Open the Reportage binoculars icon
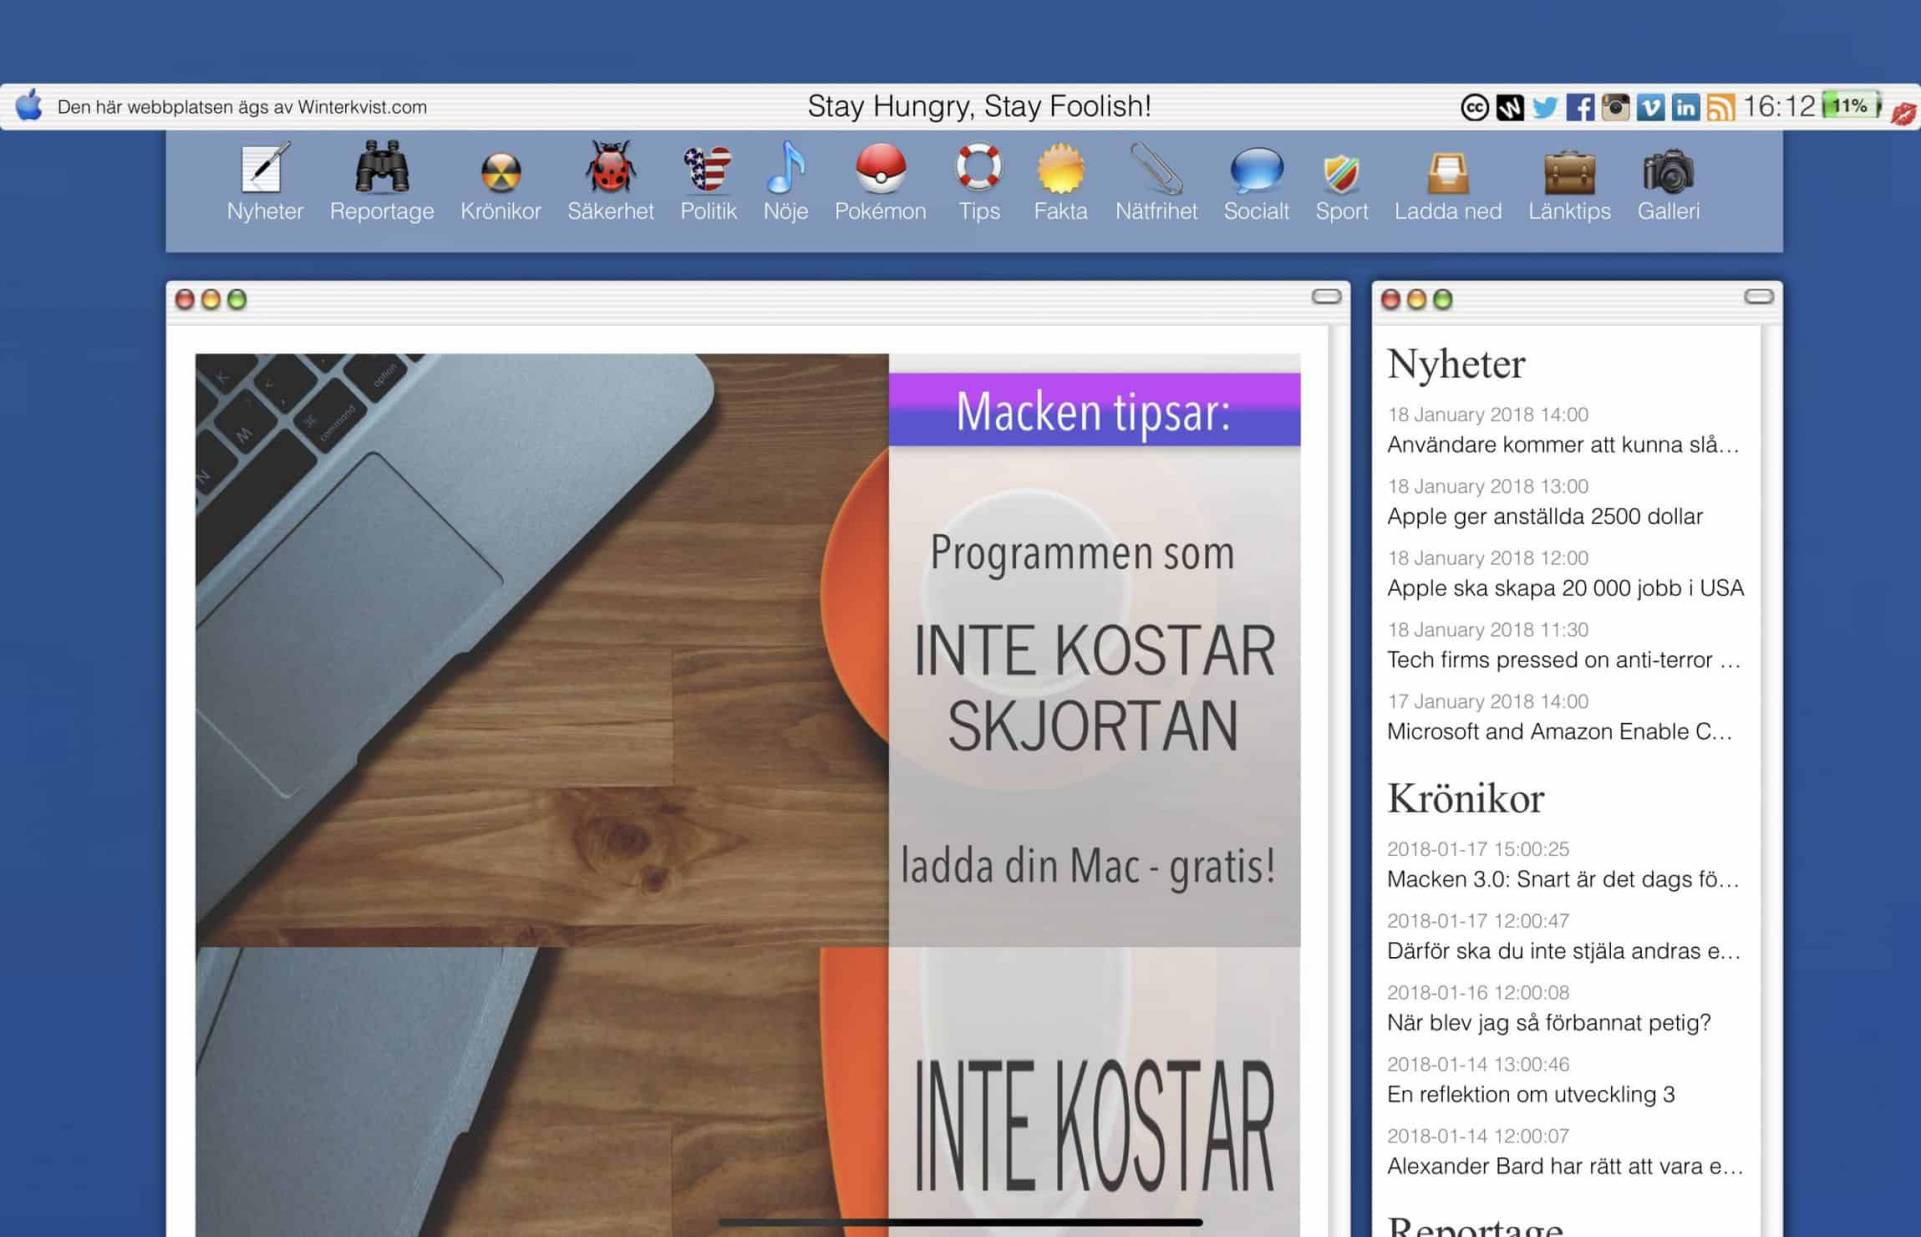 (x=381, y=168)
